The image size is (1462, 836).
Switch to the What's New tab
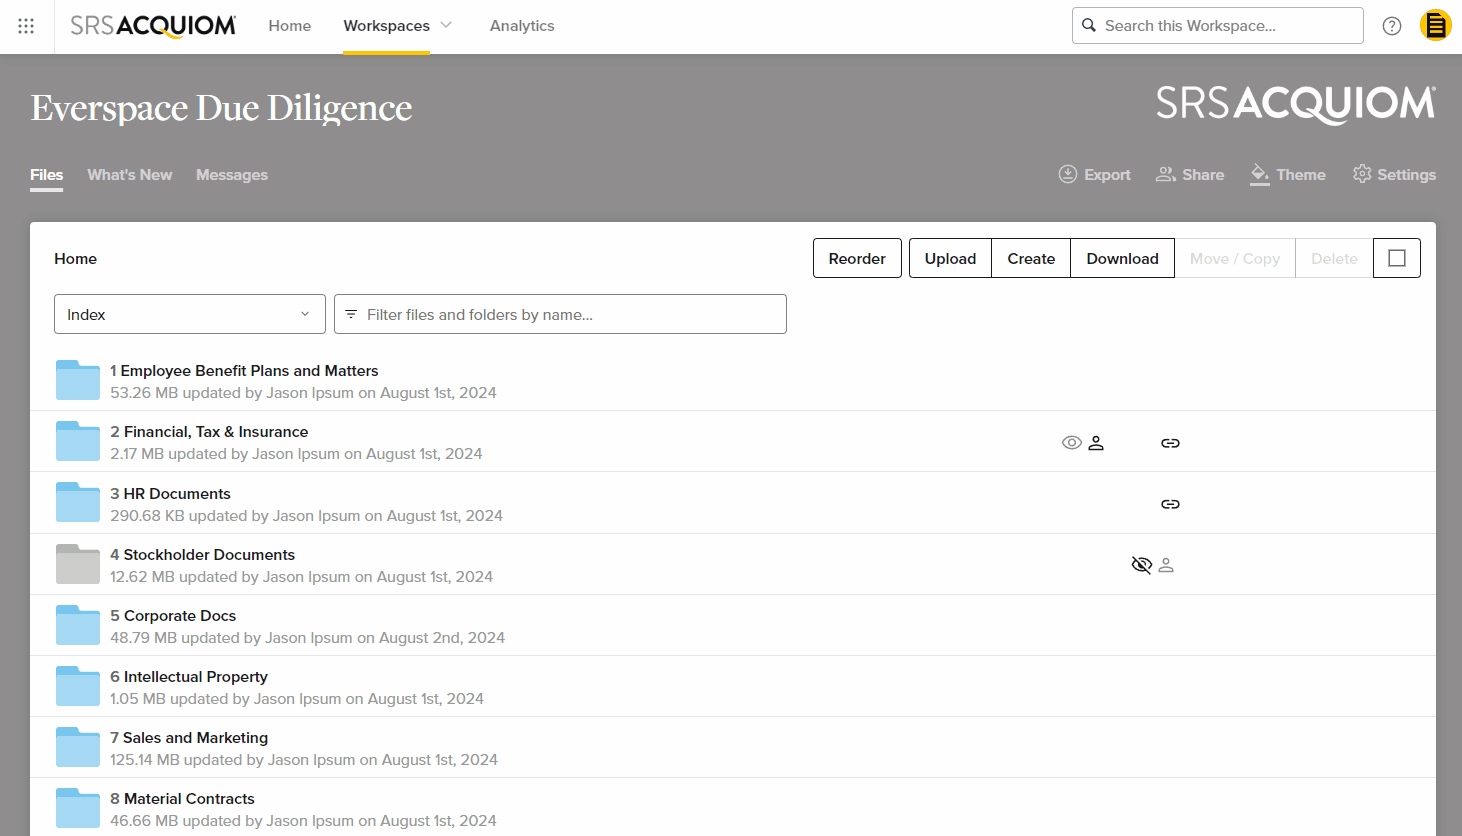130,175
